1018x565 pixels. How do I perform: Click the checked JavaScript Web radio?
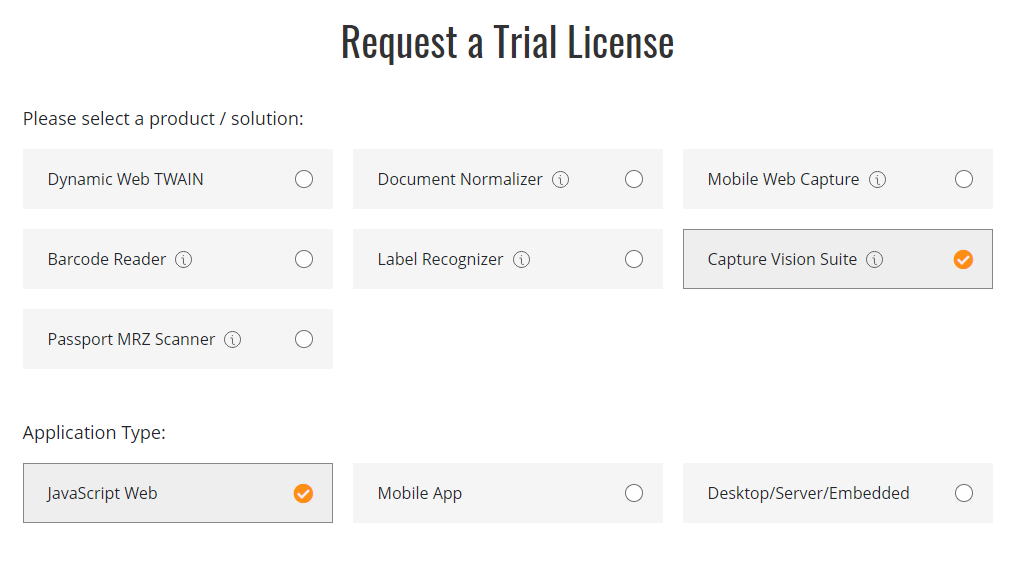(303, 493)
